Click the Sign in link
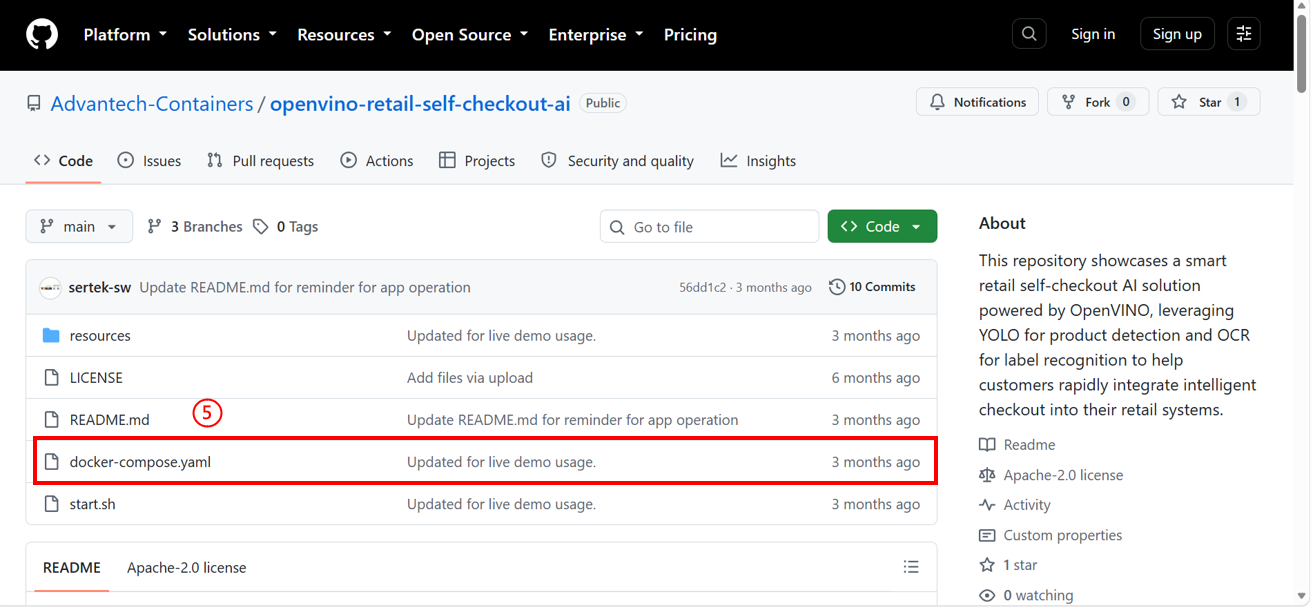 point(1093,34)
